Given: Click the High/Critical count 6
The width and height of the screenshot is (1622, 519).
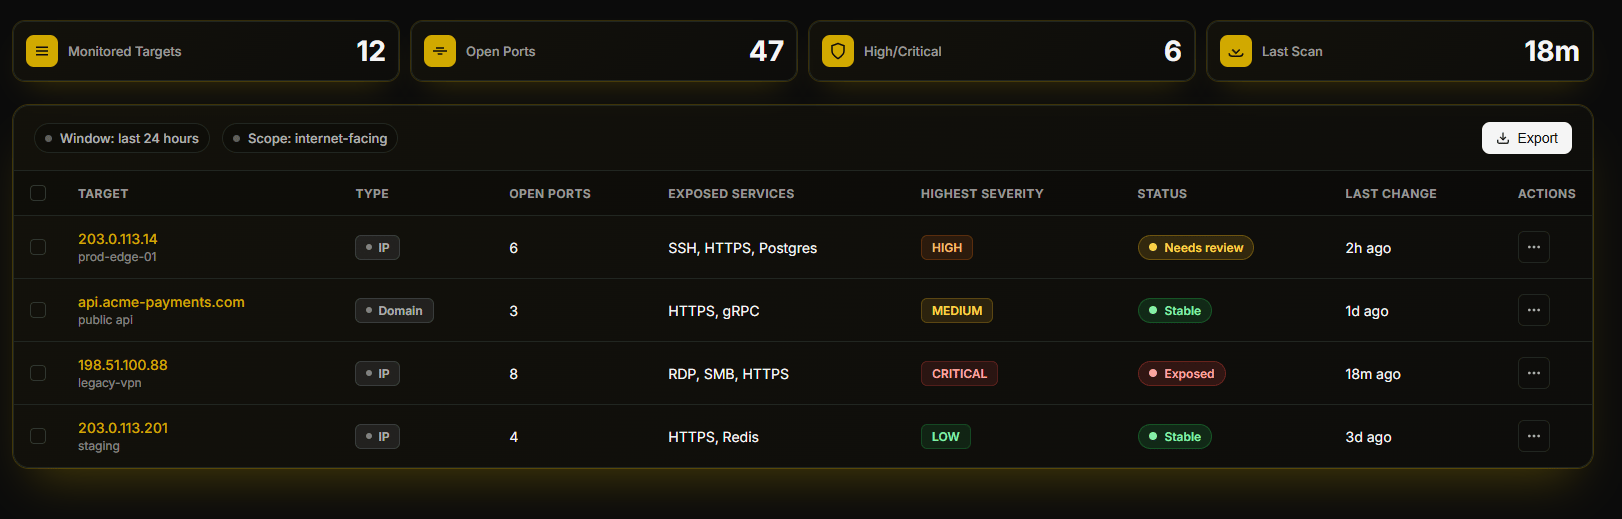Looking at the screenshot, I should pos(1173,51).
